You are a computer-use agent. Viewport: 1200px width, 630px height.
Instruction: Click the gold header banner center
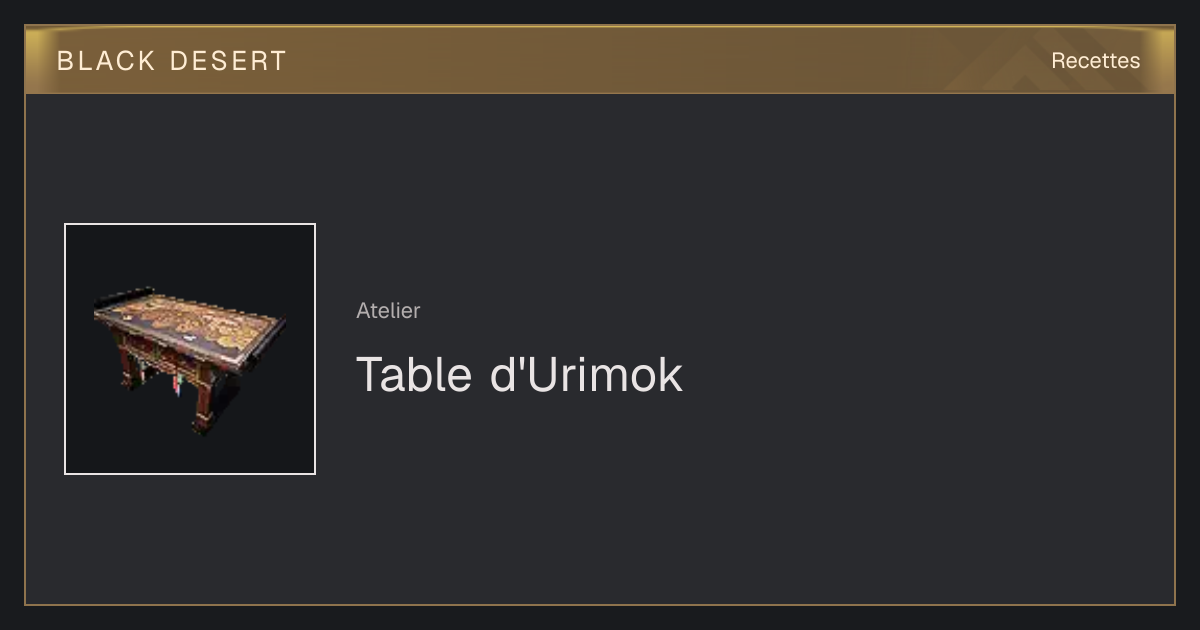(x=600, y=60)
